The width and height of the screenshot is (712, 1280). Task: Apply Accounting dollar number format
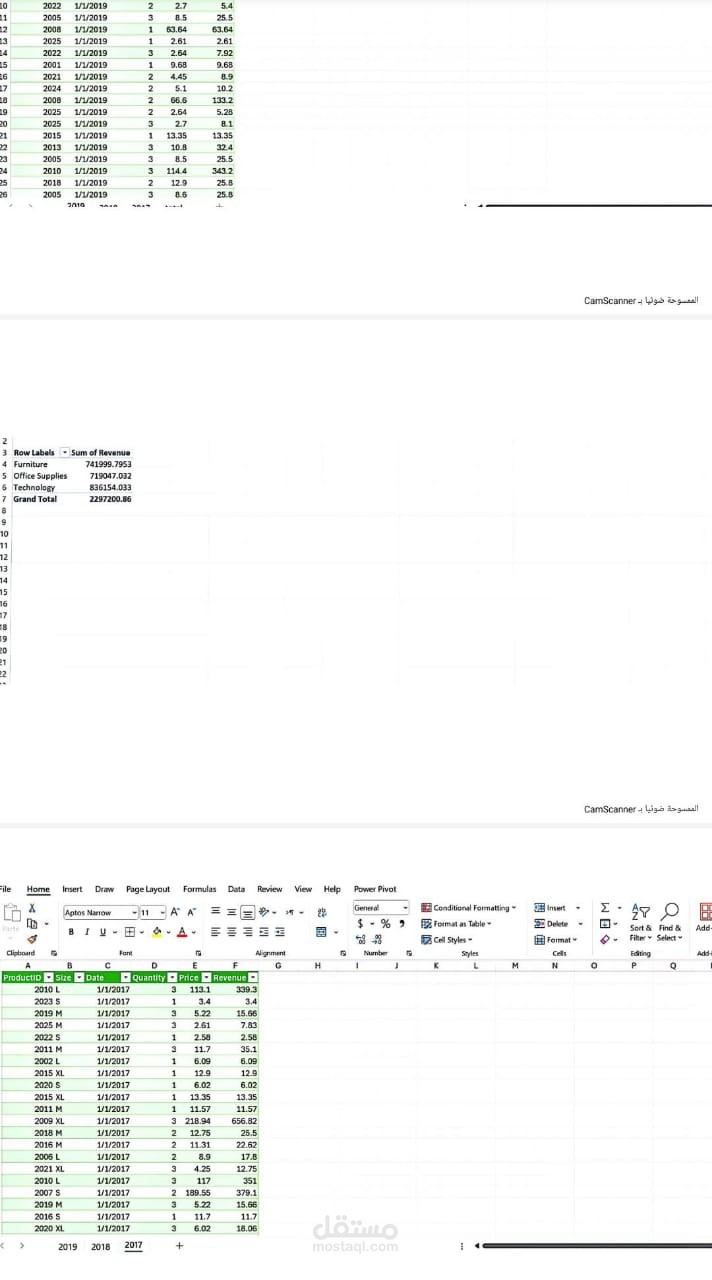360,924
